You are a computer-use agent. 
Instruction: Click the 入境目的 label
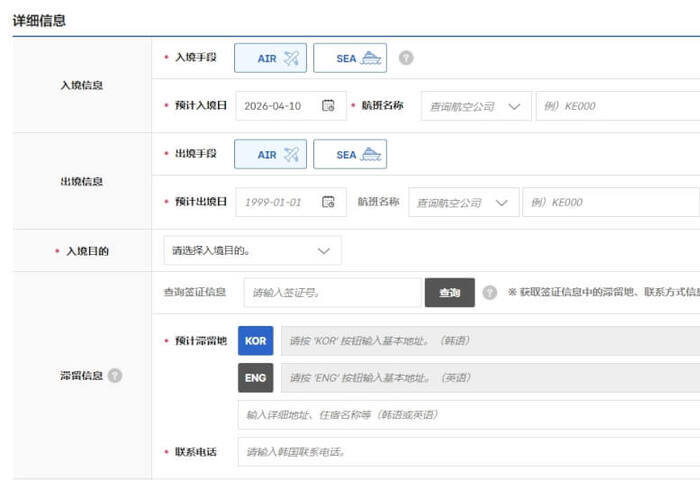tap(88, 251)
